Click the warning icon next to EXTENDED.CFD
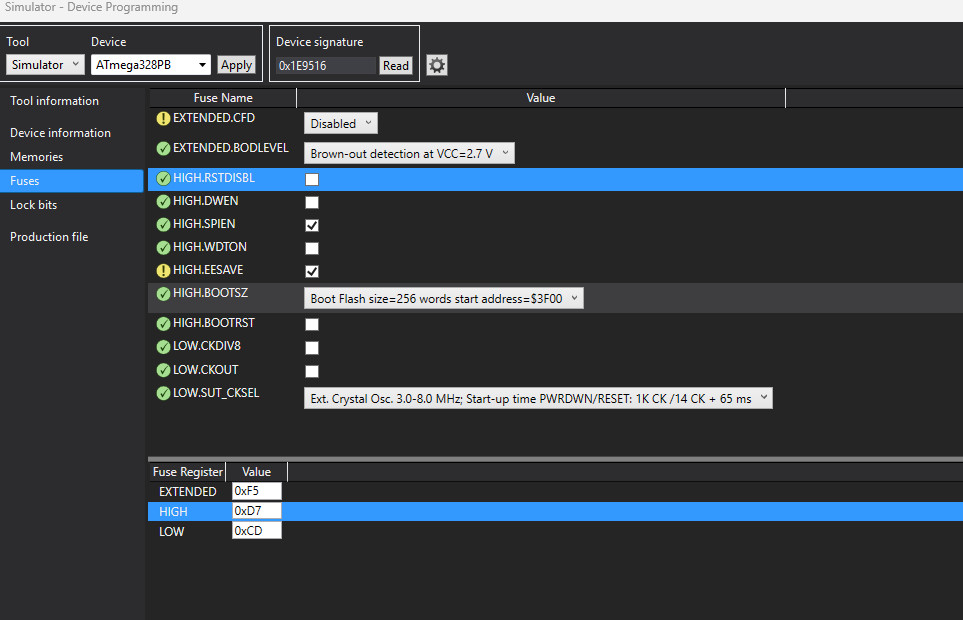Image resolution: width=963 pixels, height=620 pixels. click(163, 118)
